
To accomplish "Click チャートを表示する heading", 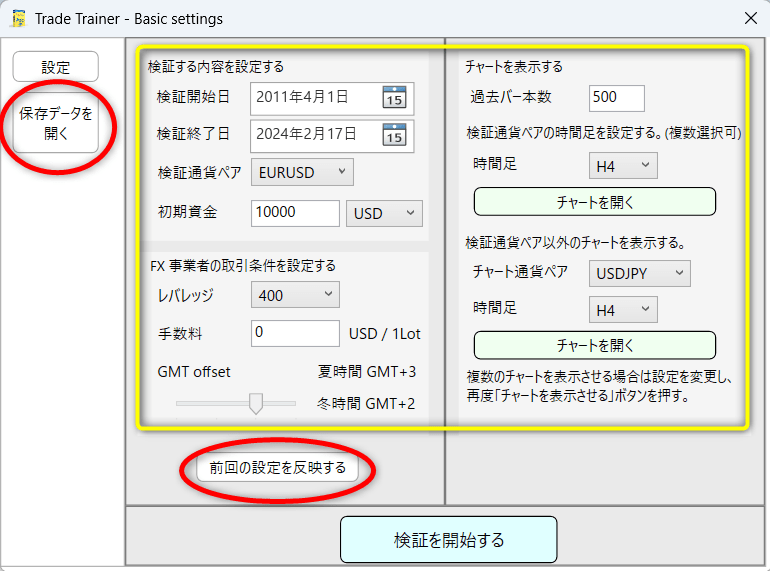I will tap(514, 67).
